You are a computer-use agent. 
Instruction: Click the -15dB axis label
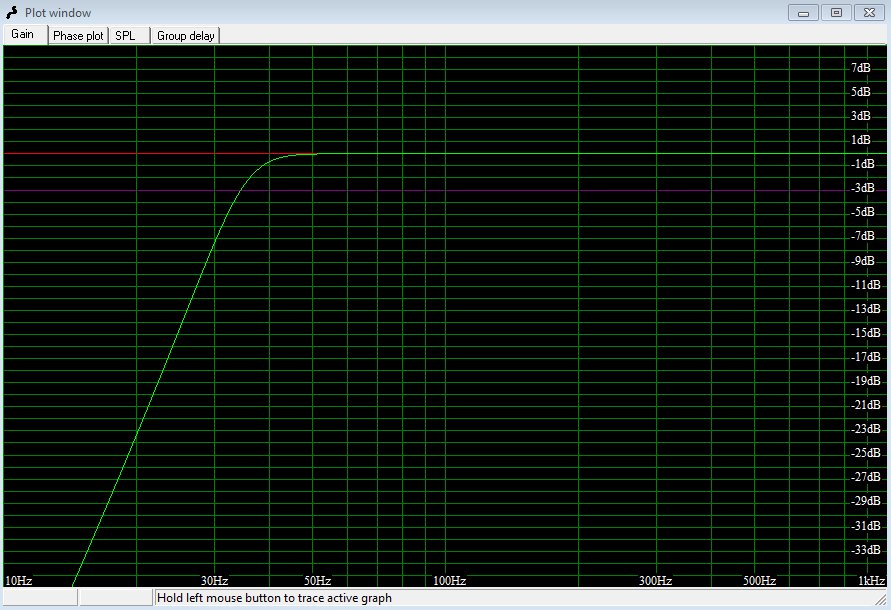coord(866,333)
